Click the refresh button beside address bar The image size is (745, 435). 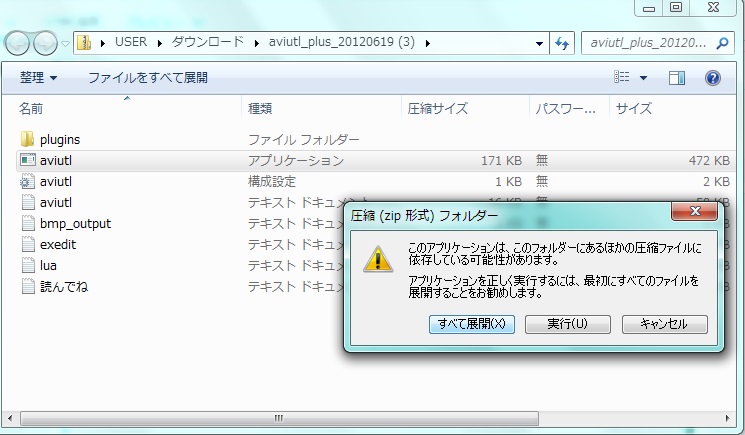click(562, 43)
